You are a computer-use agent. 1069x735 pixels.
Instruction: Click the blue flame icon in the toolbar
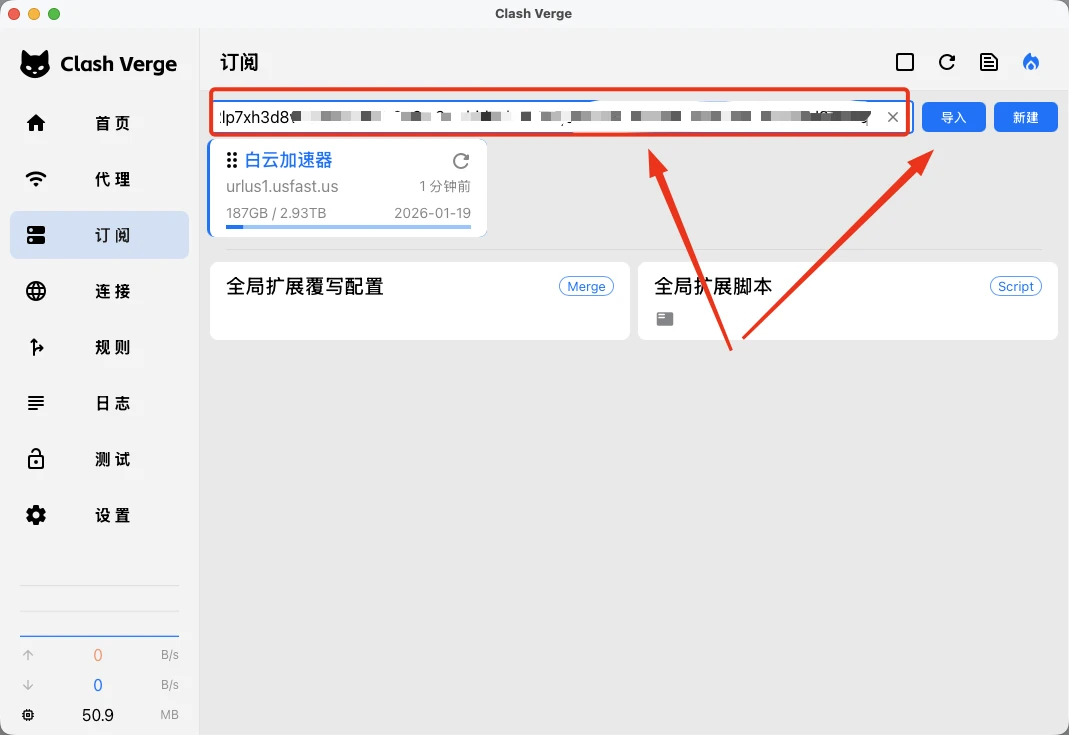tap(1031, 61)
